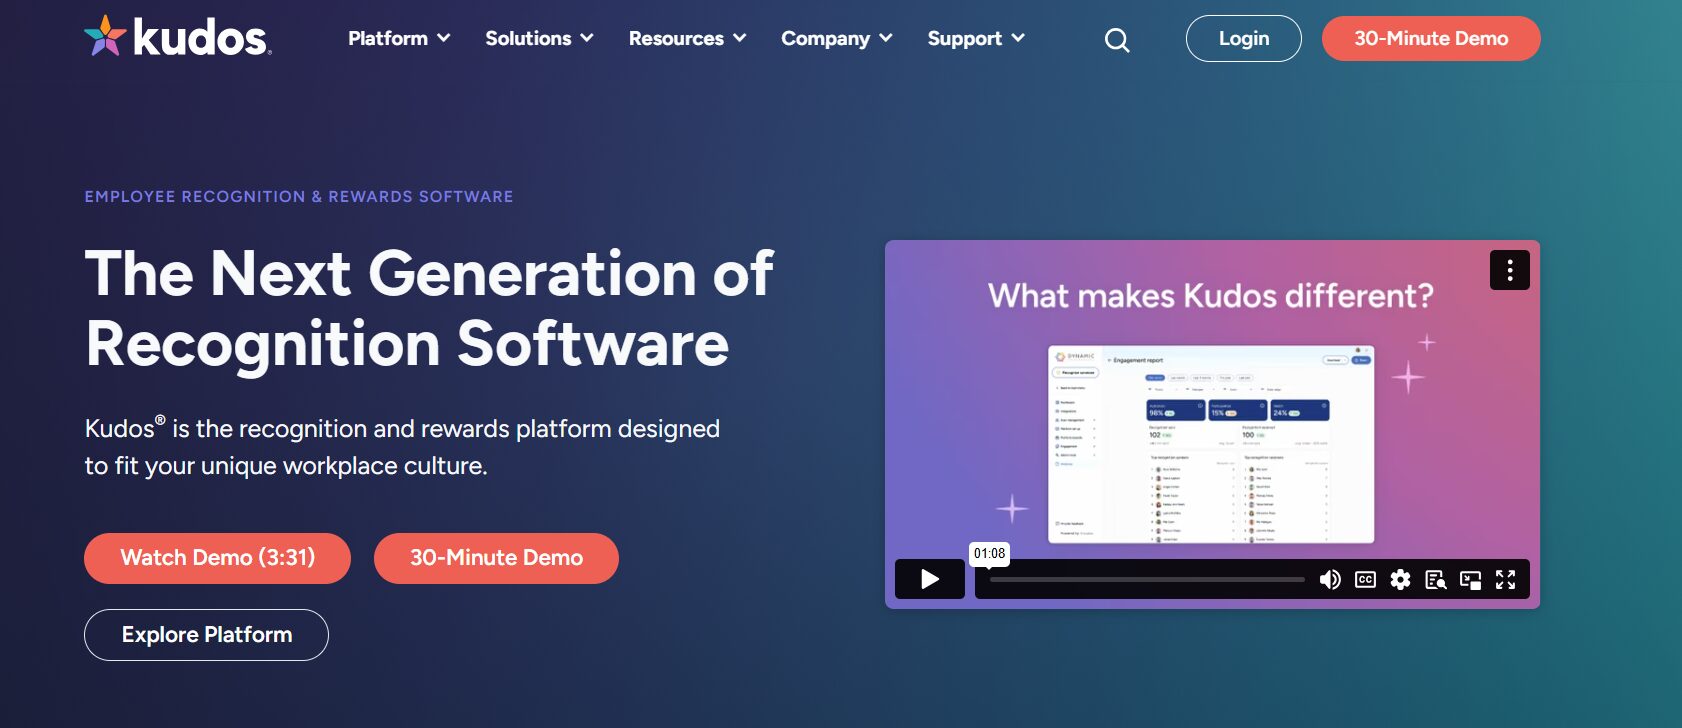Click the "The Next Generation of Recognition Software" headline
This screenshot has height=728, width=1682.
(429, 308)
